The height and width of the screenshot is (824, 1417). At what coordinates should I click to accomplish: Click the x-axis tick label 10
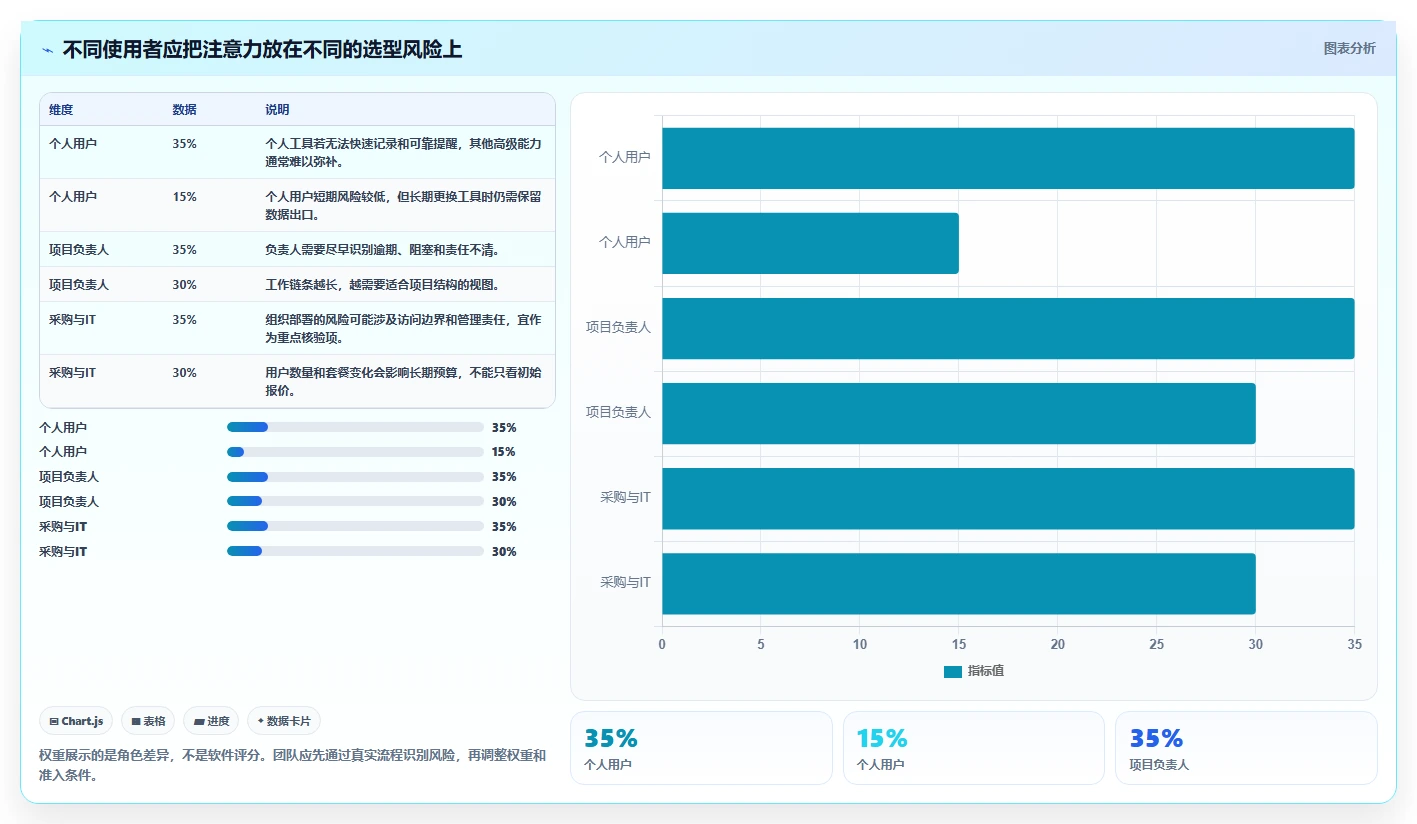click(860, 644)
